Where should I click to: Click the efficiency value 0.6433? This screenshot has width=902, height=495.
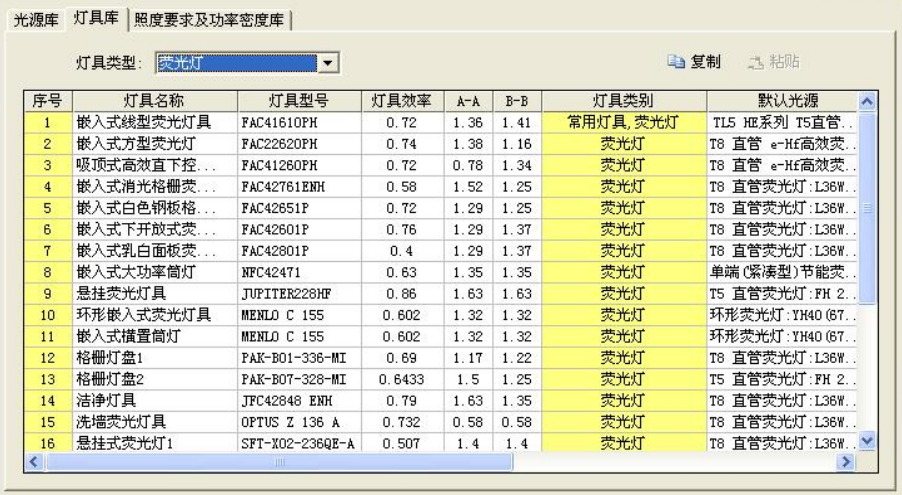click(402, 379)
